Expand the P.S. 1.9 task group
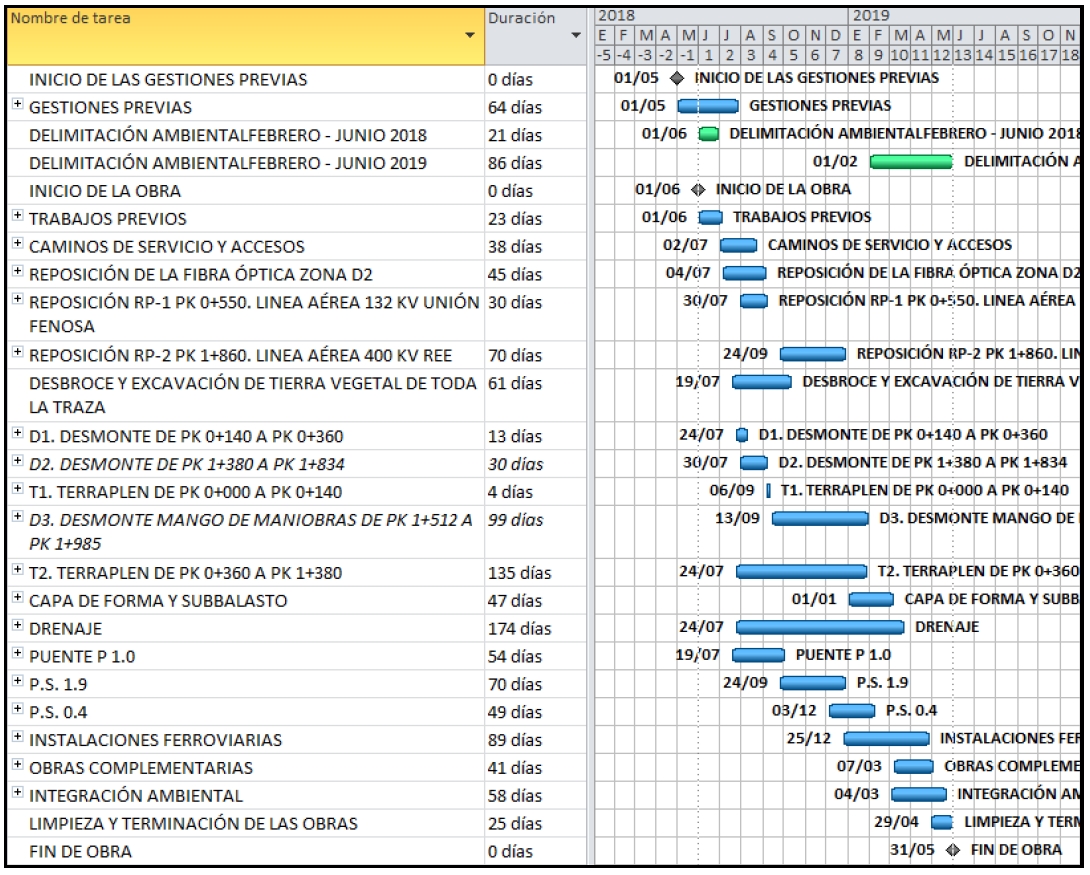 (x=17, y=681)
